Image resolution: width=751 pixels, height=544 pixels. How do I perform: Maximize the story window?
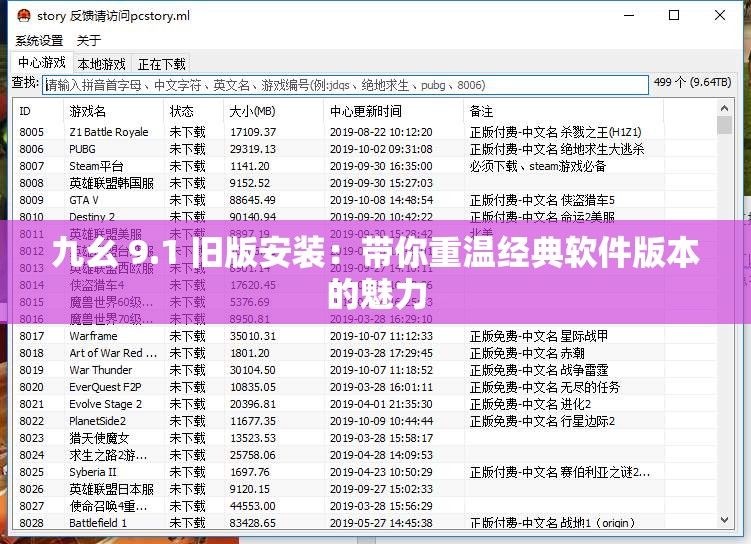[x=674, y=15]
